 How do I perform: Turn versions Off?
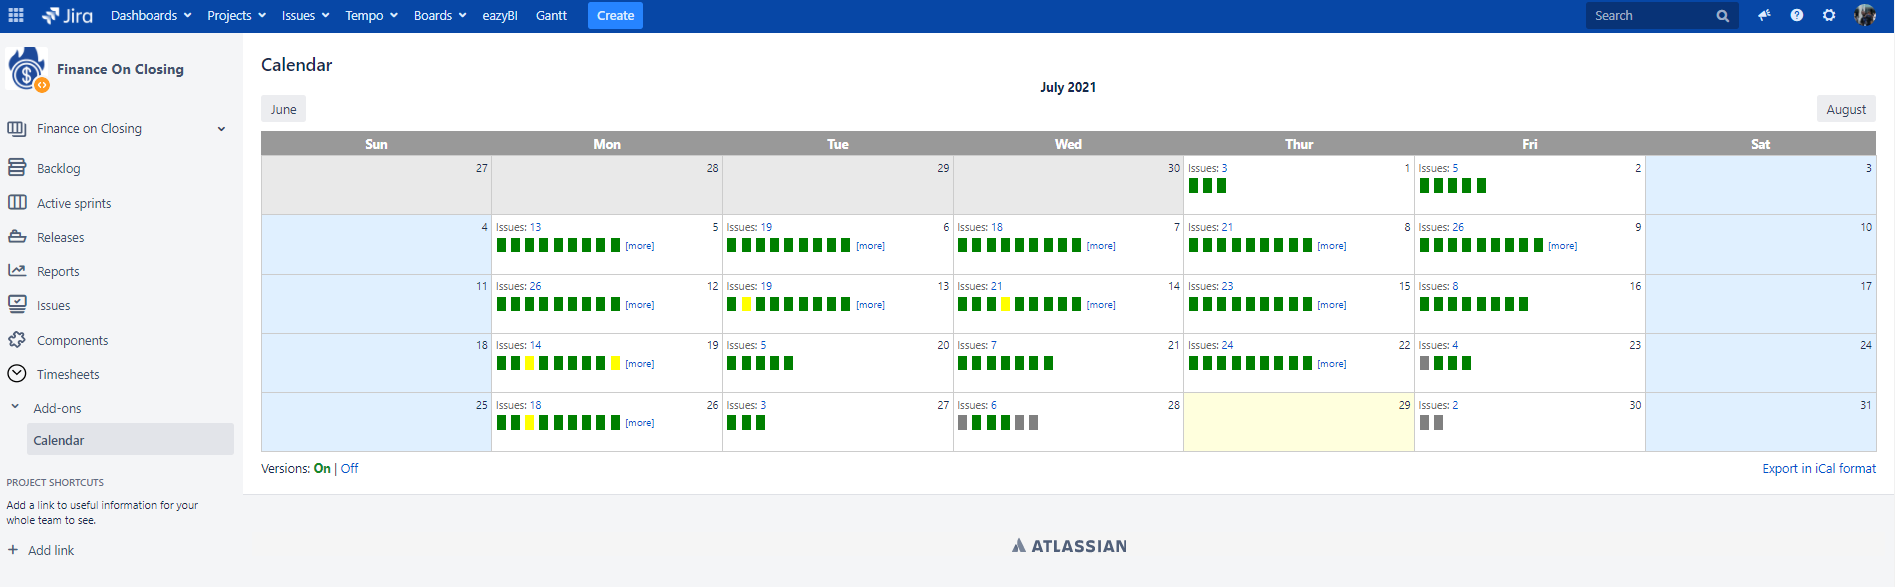click(349, 468)
